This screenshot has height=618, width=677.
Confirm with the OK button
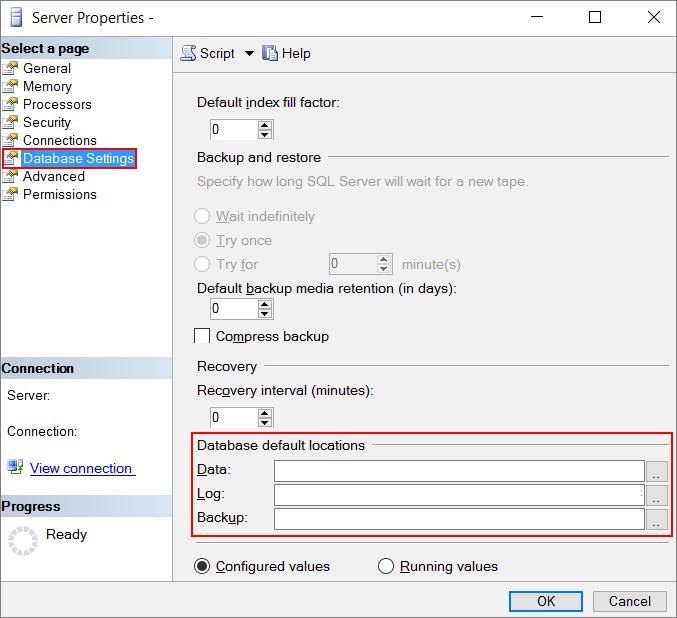pyautogui.click(x=546, y=601)
